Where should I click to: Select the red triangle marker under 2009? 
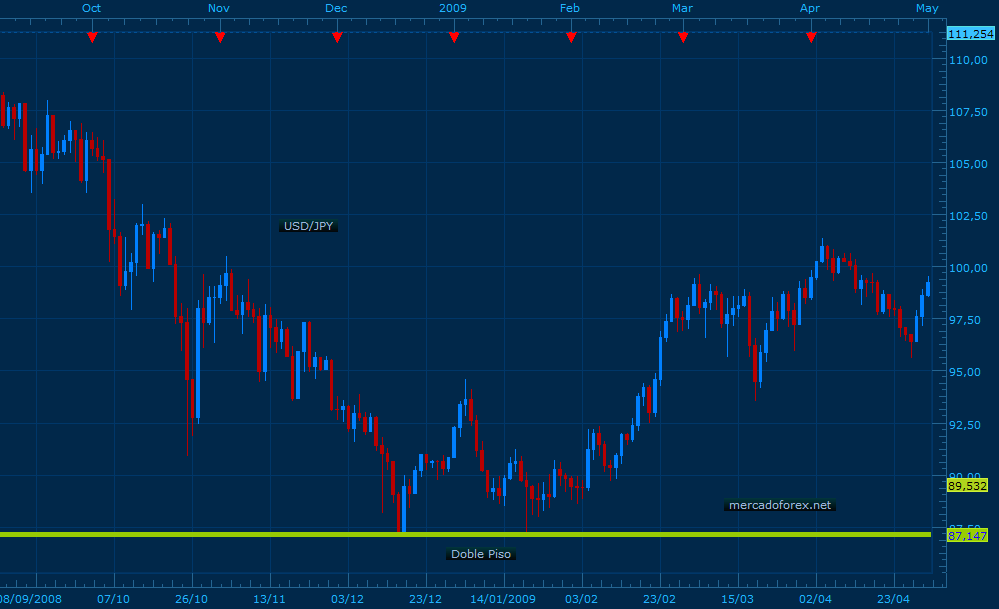coord(454,38)
